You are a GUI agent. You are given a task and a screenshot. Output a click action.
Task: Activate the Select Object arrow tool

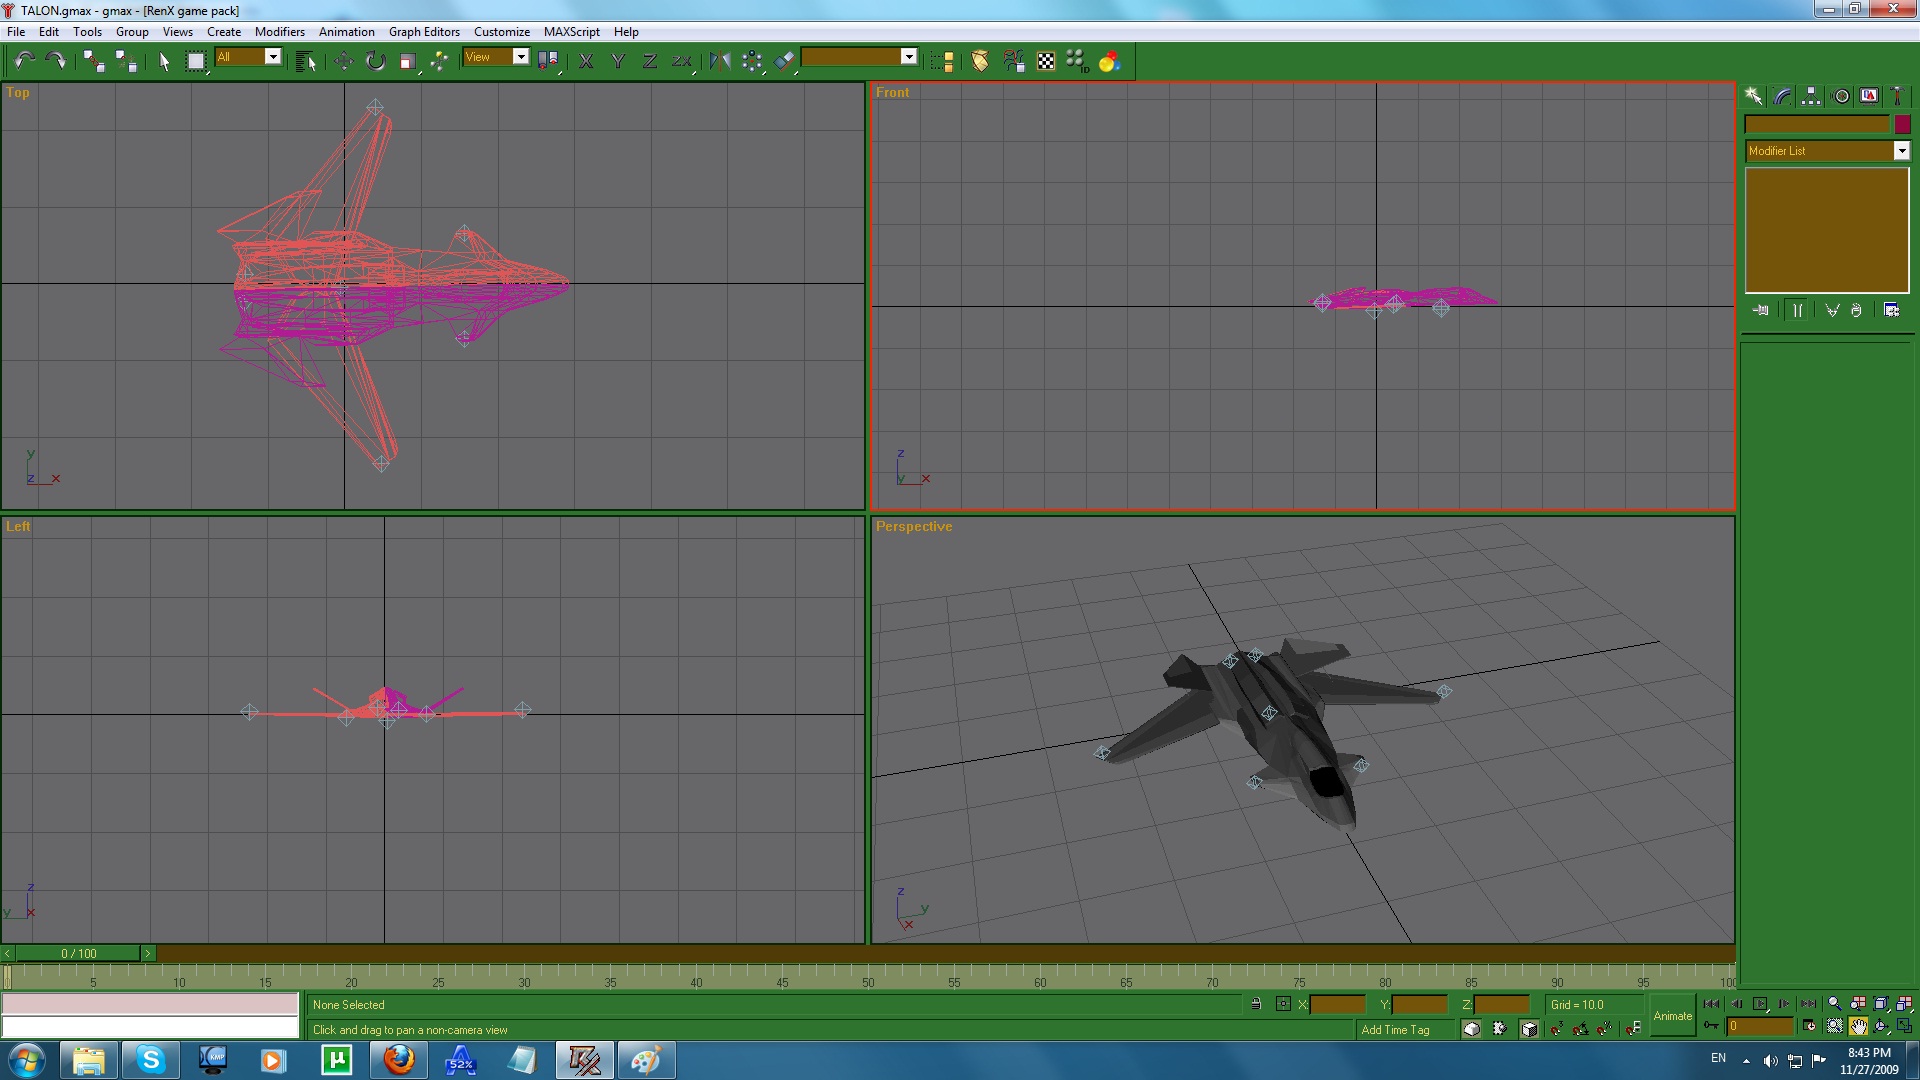click(165, 61)
